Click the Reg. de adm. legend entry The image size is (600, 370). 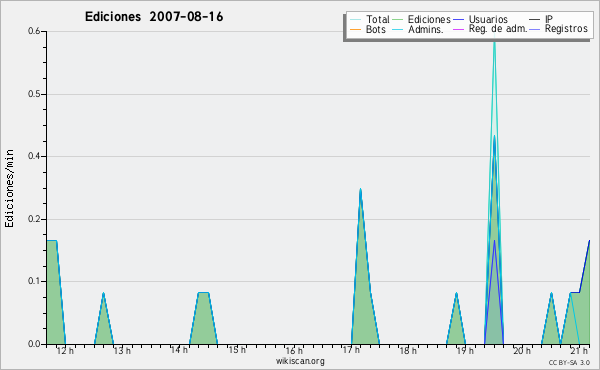[x=498, y=29]
